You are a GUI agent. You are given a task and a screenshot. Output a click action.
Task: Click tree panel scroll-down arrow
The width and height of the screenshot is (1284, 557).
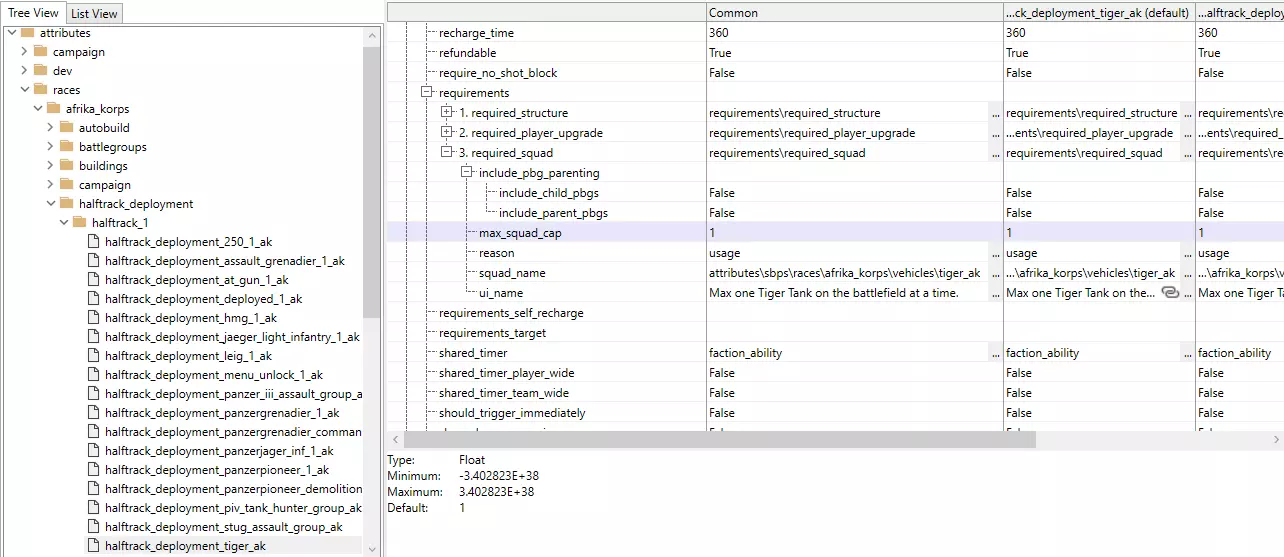coord(372,549)
